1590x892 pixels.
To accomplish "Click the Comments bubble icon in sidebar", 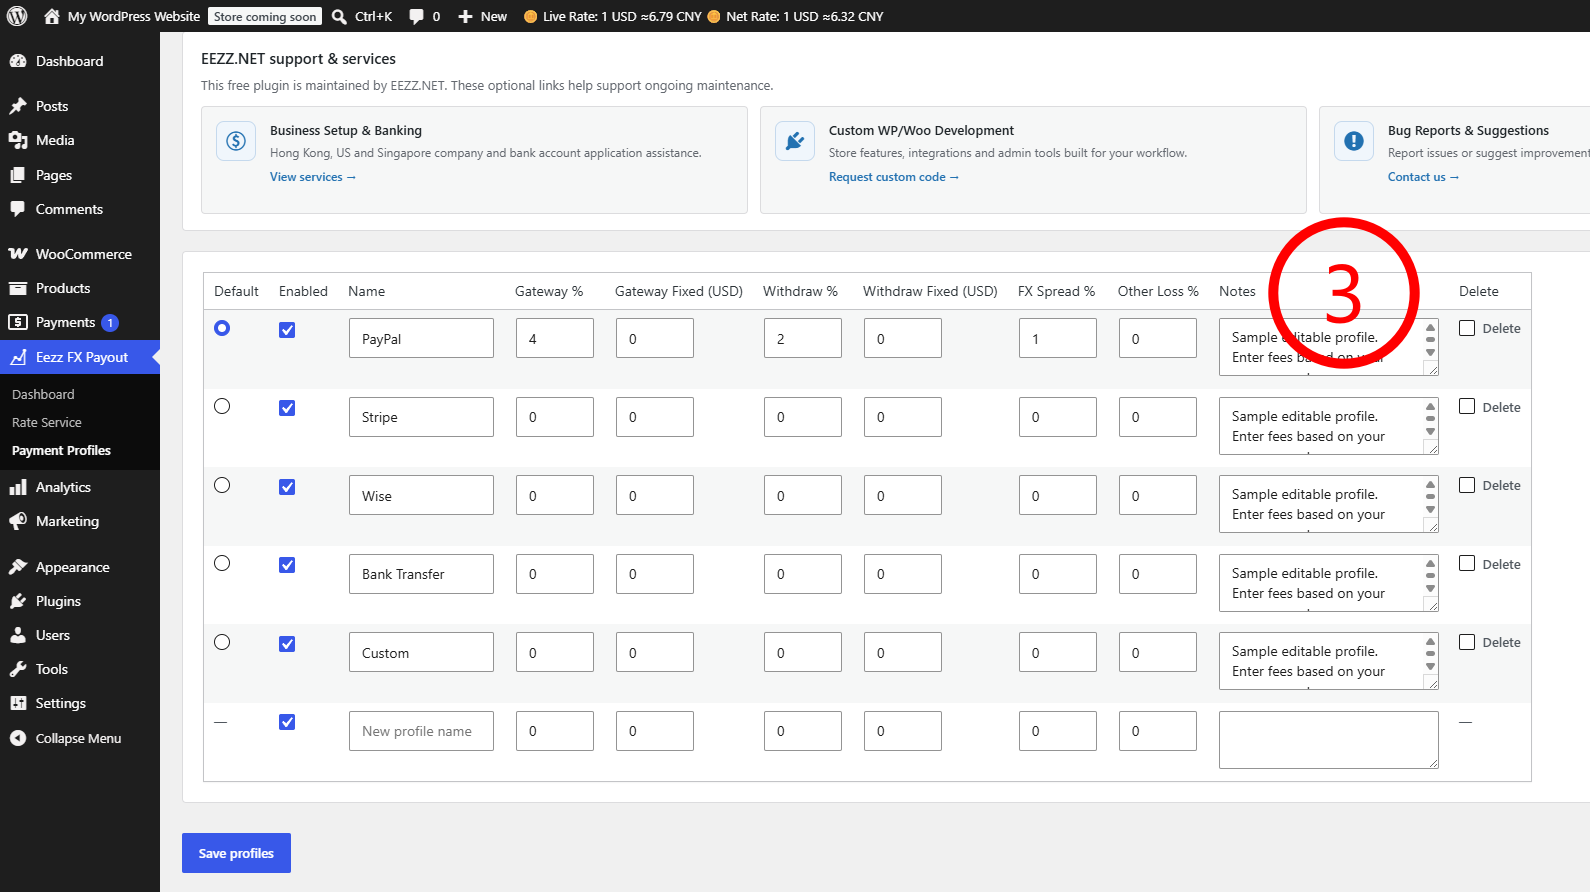I will point(18,209).
